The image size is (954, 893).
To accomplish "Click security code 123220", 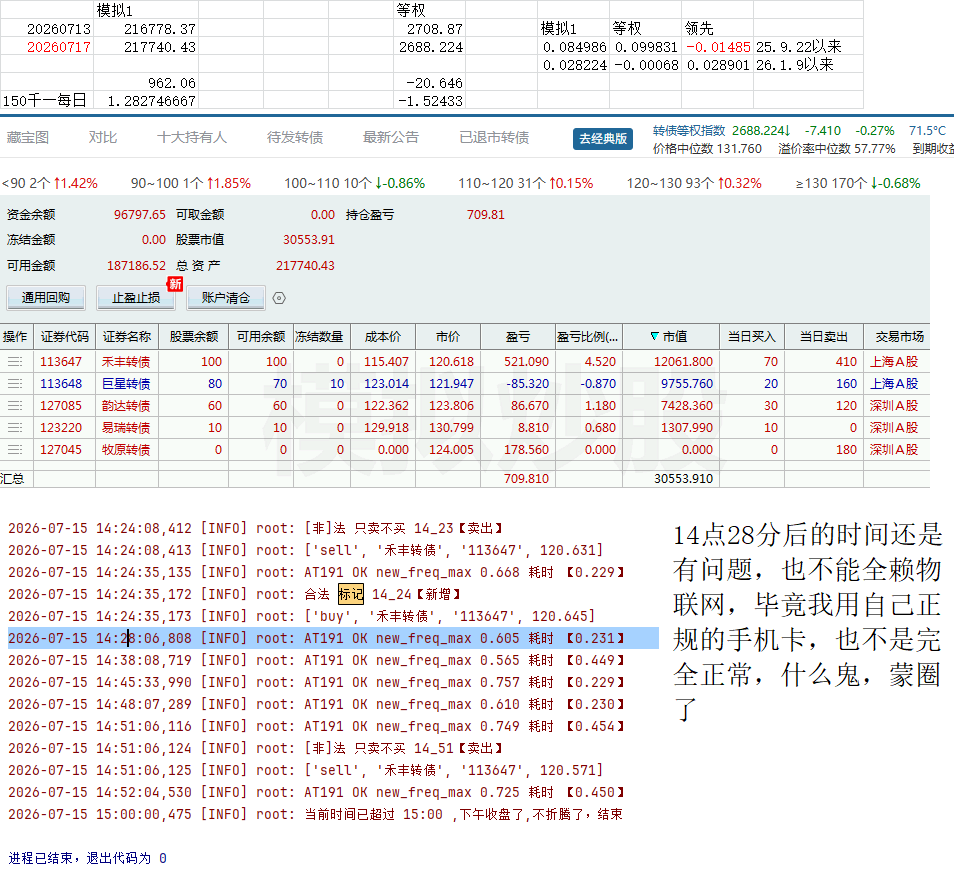I will (x=61, y=428).
